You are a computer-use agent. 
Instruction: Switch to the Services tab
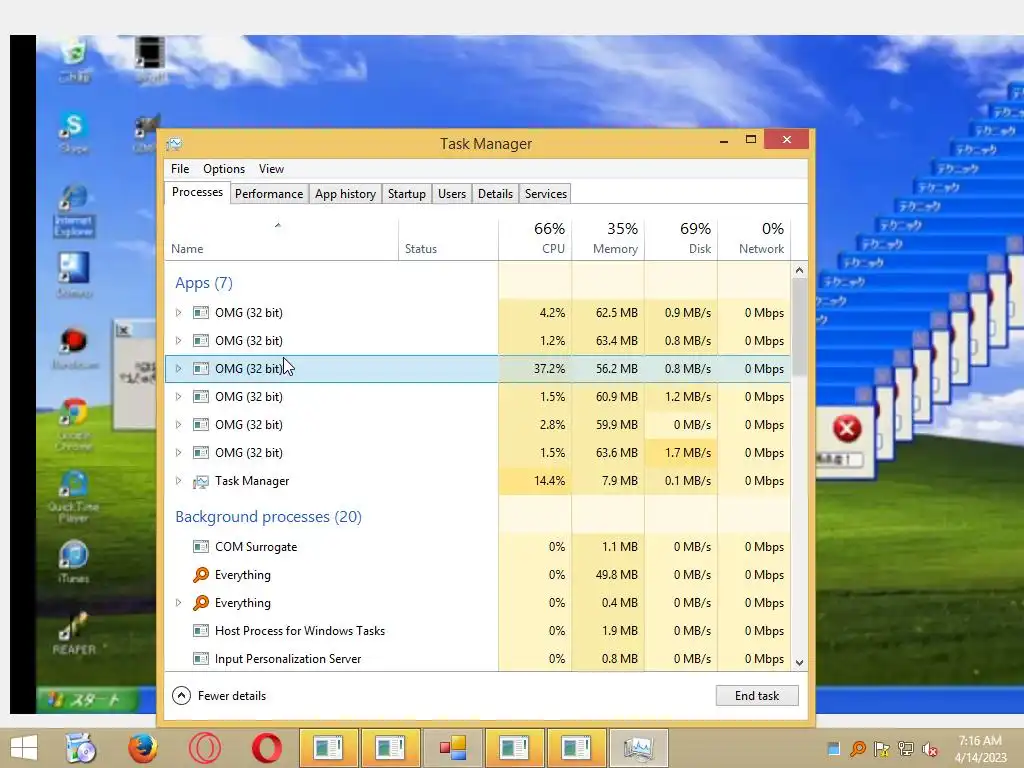pyautogui.click(x=546, y=194)
